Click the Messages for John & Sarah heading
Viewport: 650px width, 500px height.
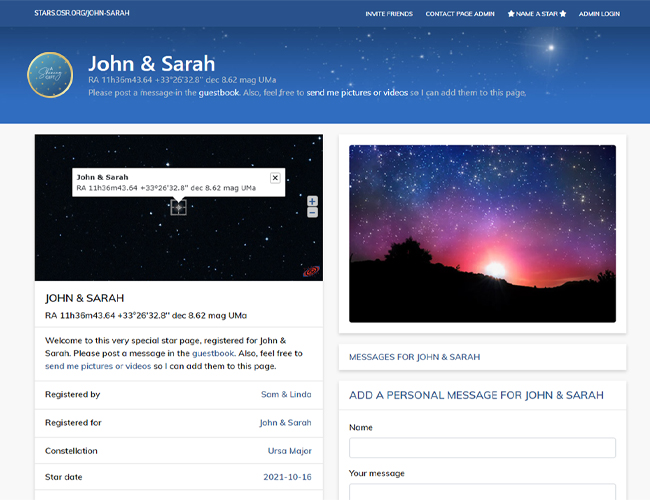(x=414, y=357)
